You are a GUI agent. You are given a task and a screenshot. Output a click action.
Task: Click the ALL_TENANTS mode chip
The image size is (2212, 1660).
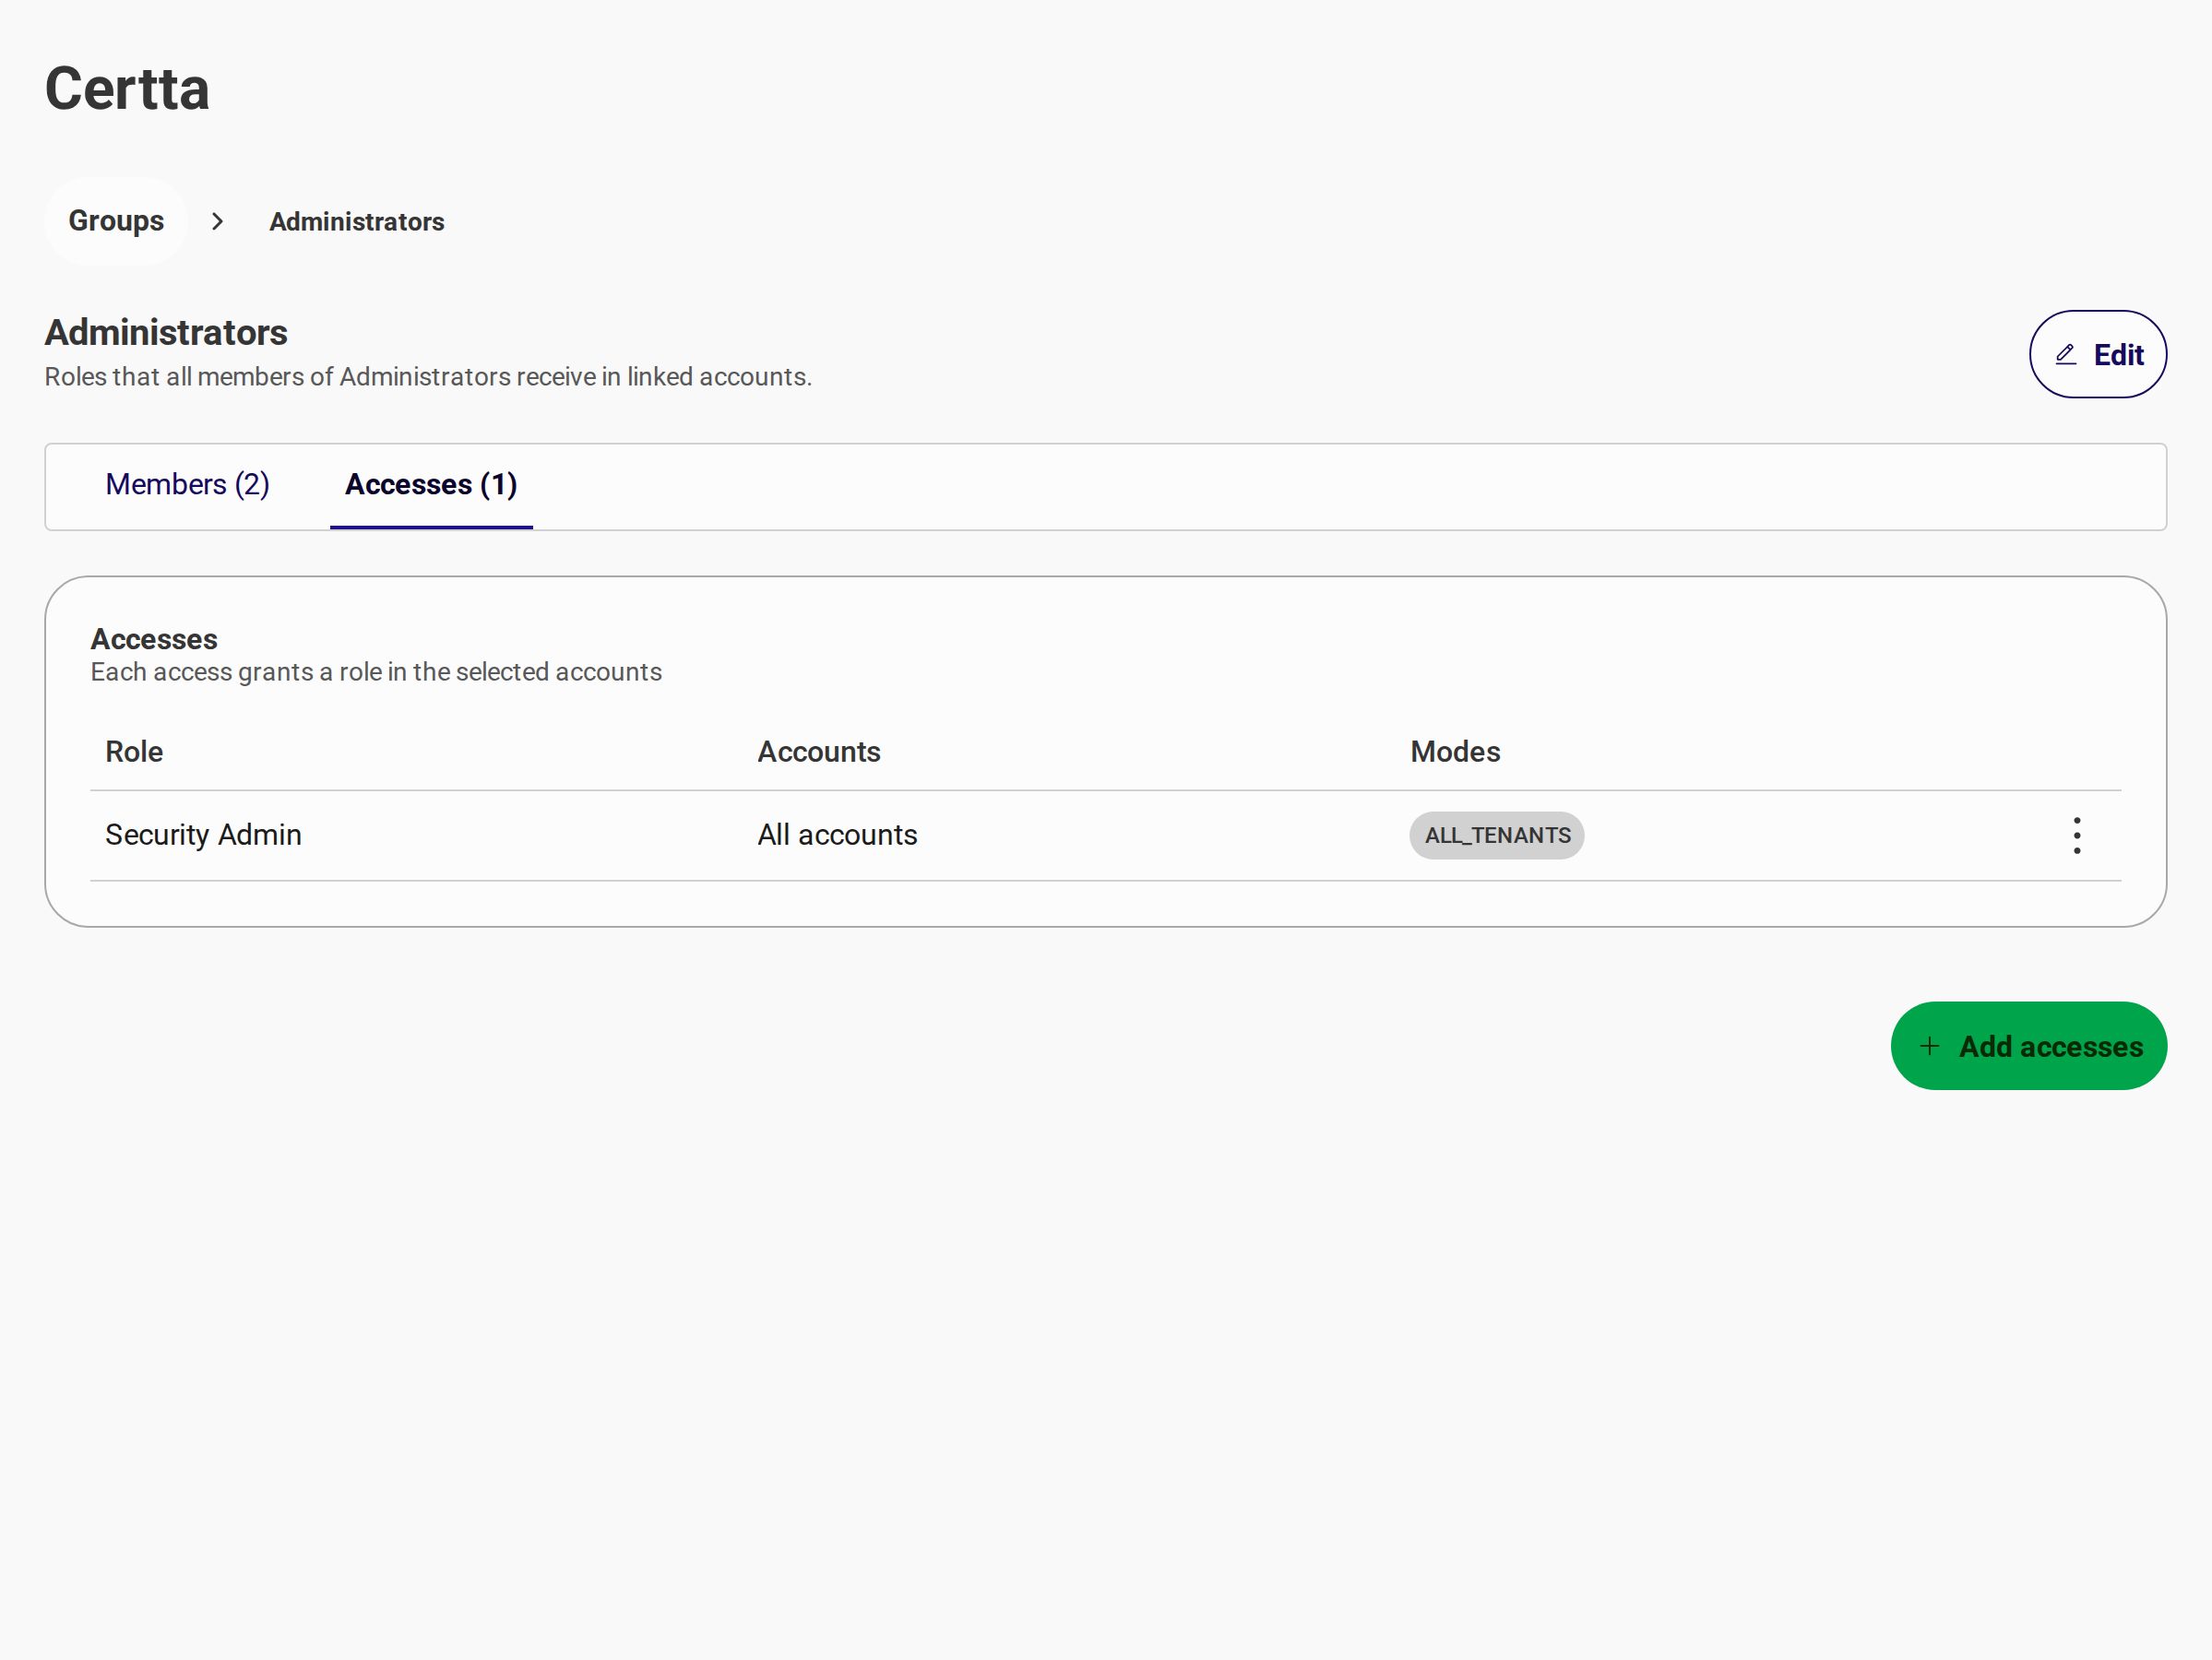1496,835
